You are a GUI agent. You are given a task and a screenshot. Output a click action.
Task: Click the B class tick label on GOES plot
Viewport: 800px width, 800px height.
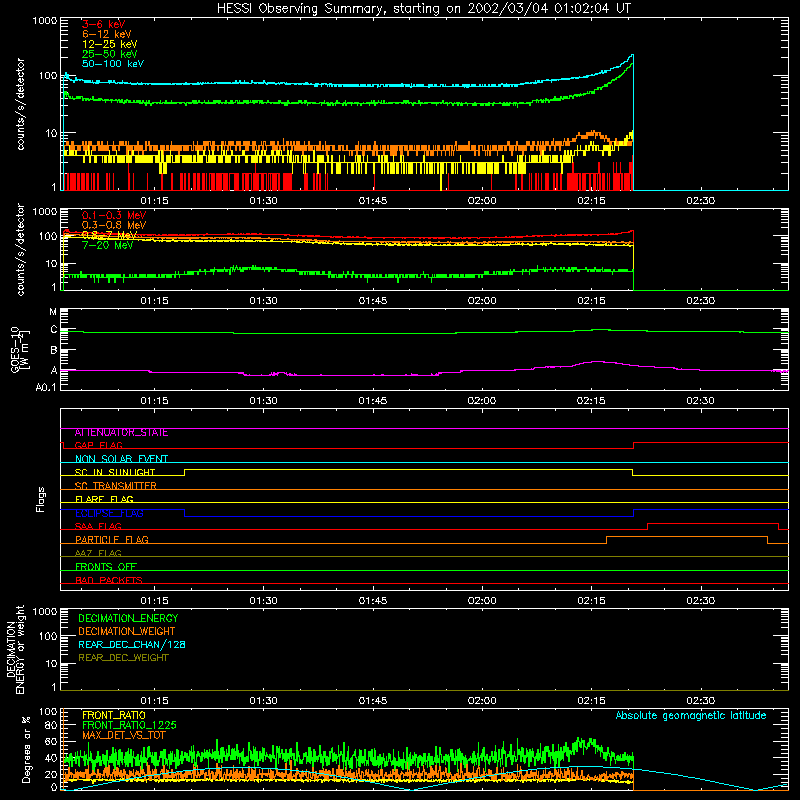click(54, 351)
